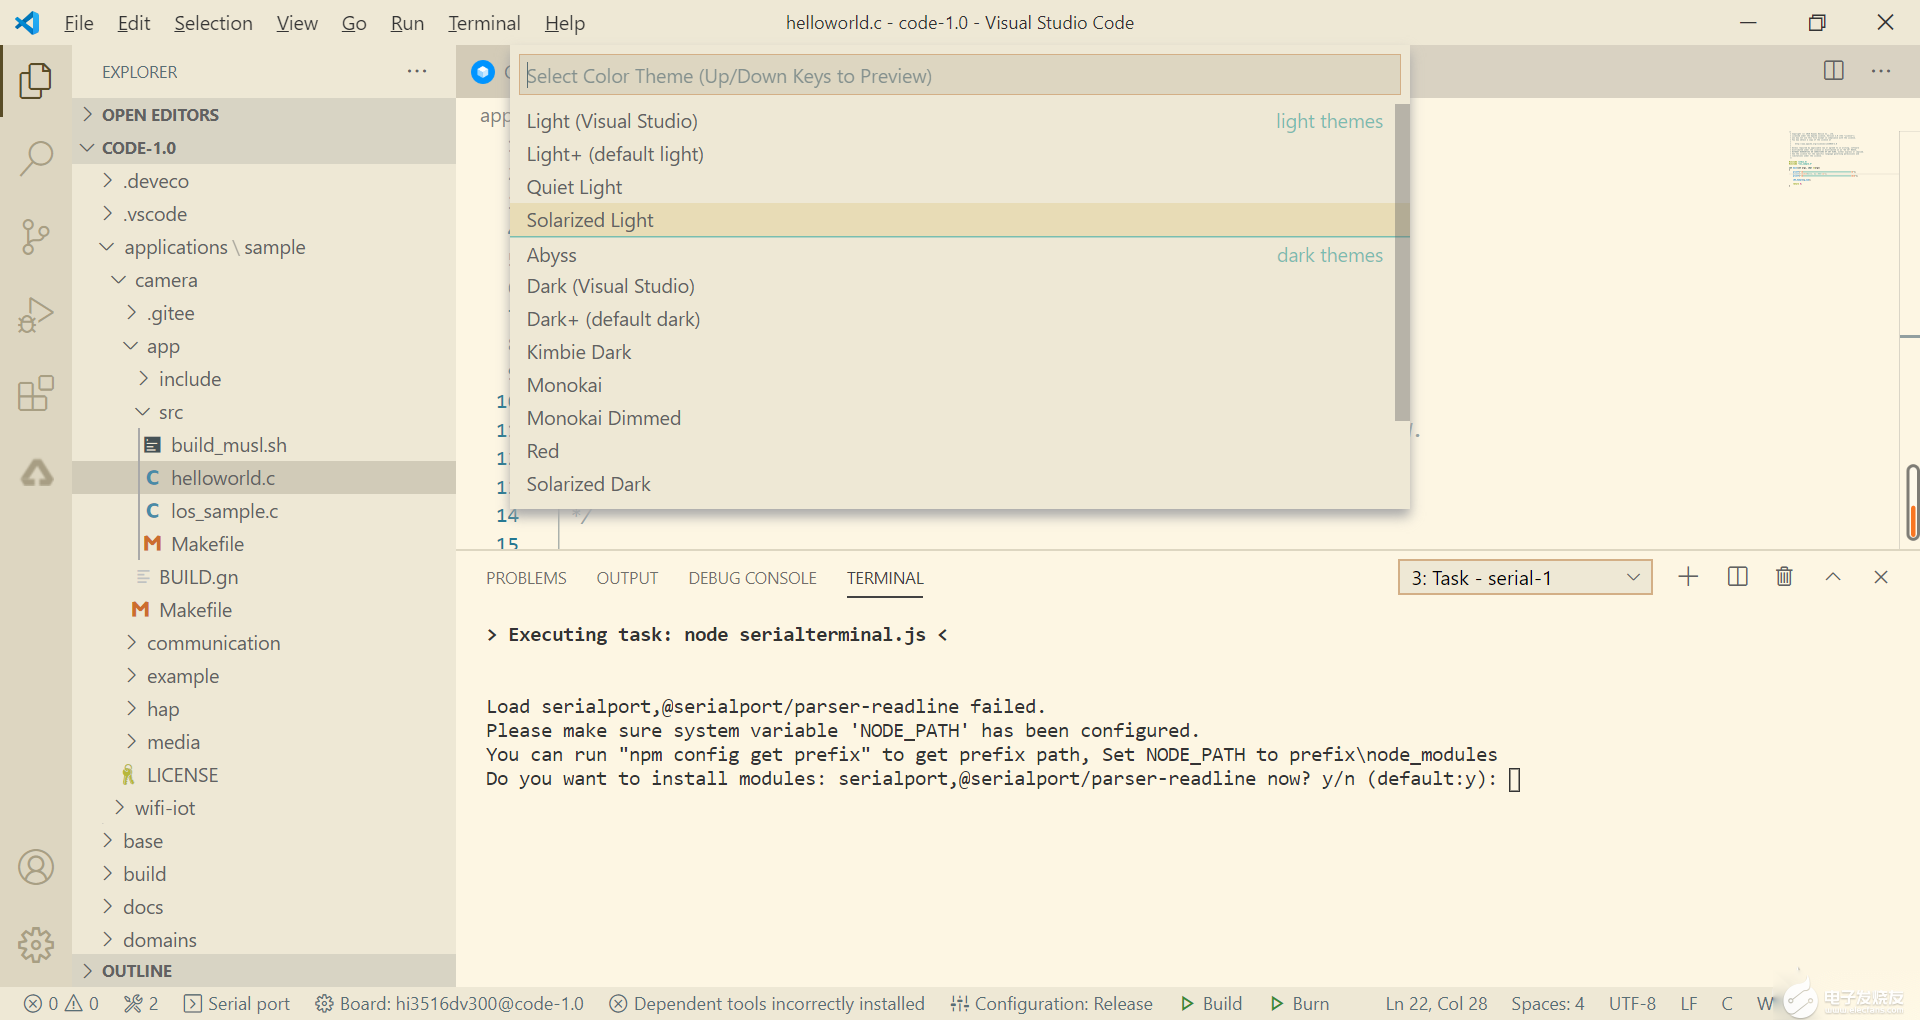Open Serial port from status bar

(237, 1003)
